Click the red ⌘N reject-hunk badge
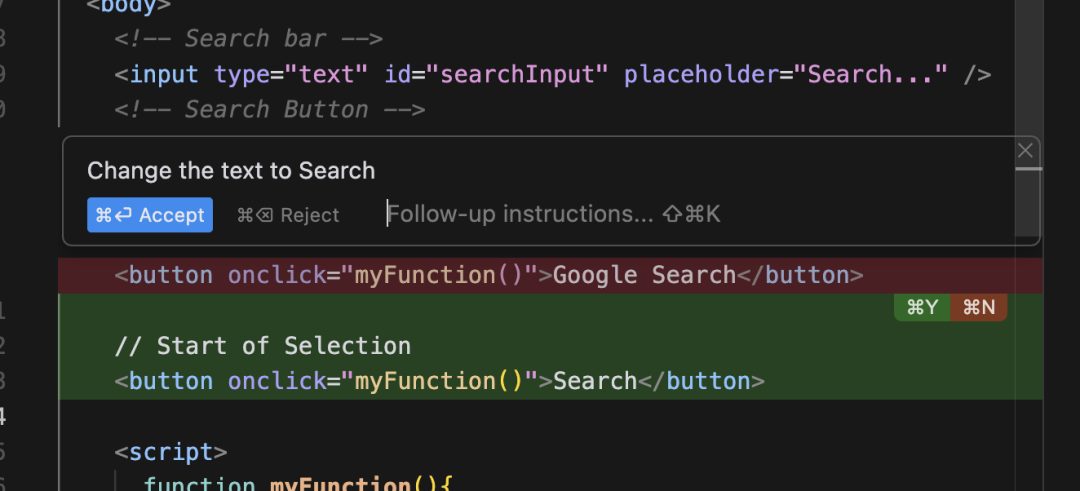 point(978,308)
